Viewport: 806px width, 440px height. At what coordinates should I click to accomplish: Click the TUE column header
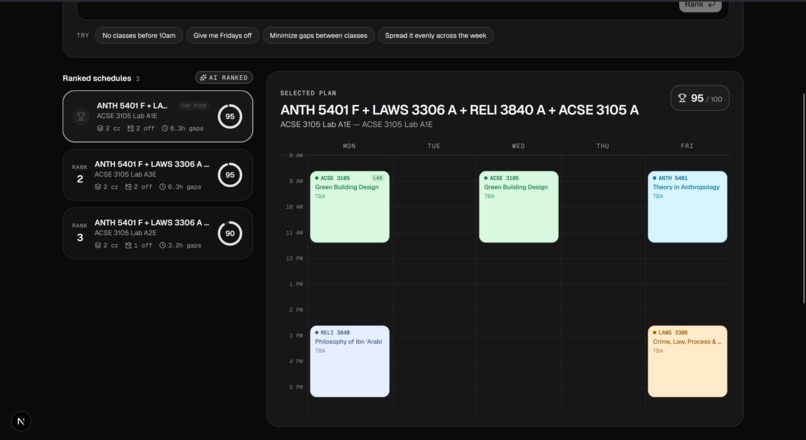click(434, 146)
